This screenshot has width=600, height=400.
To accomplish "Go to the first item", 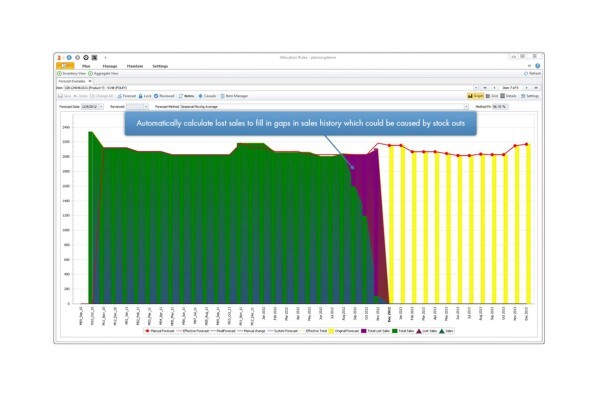I will 485,88.
